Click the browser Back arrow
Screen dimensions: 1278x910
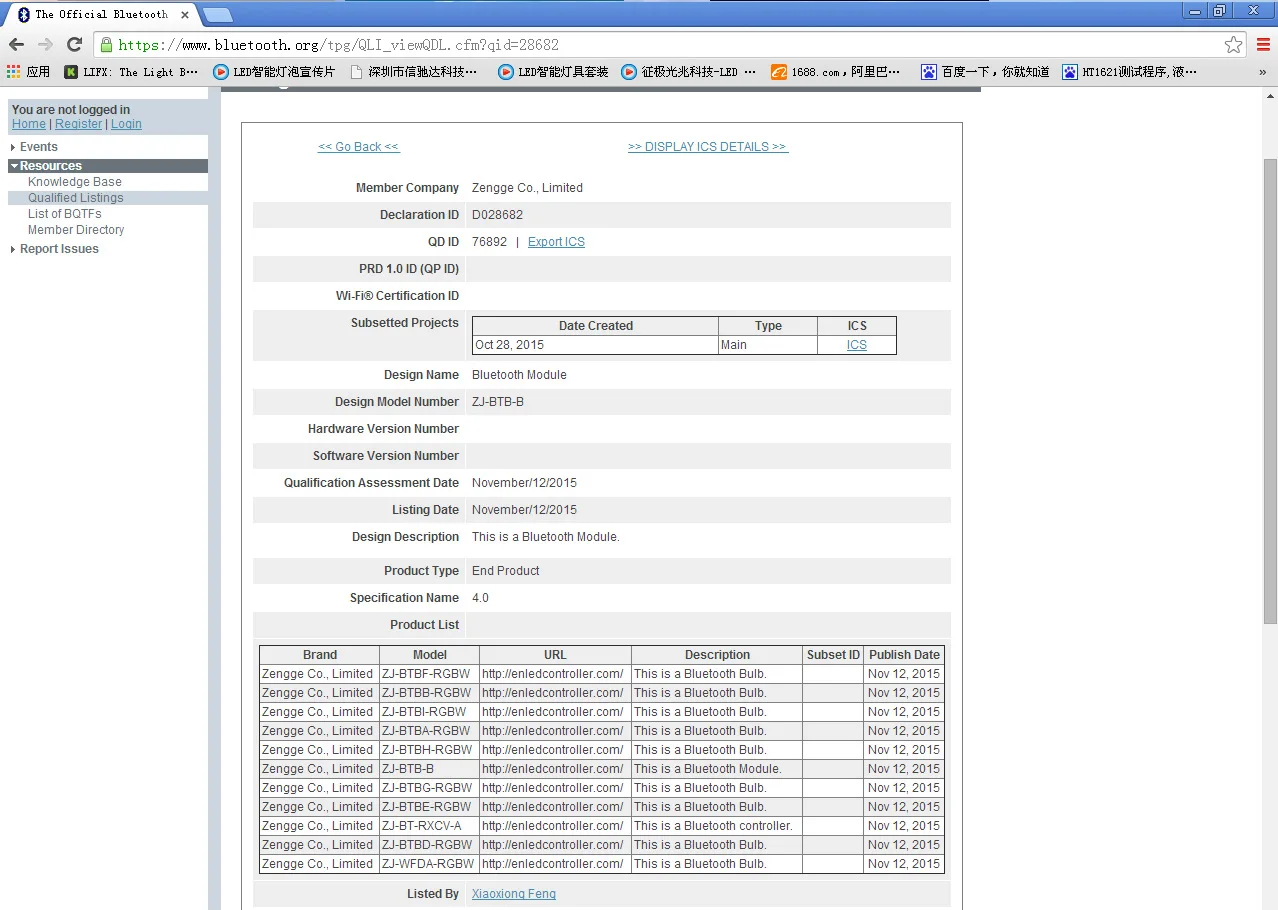(16, 44)
